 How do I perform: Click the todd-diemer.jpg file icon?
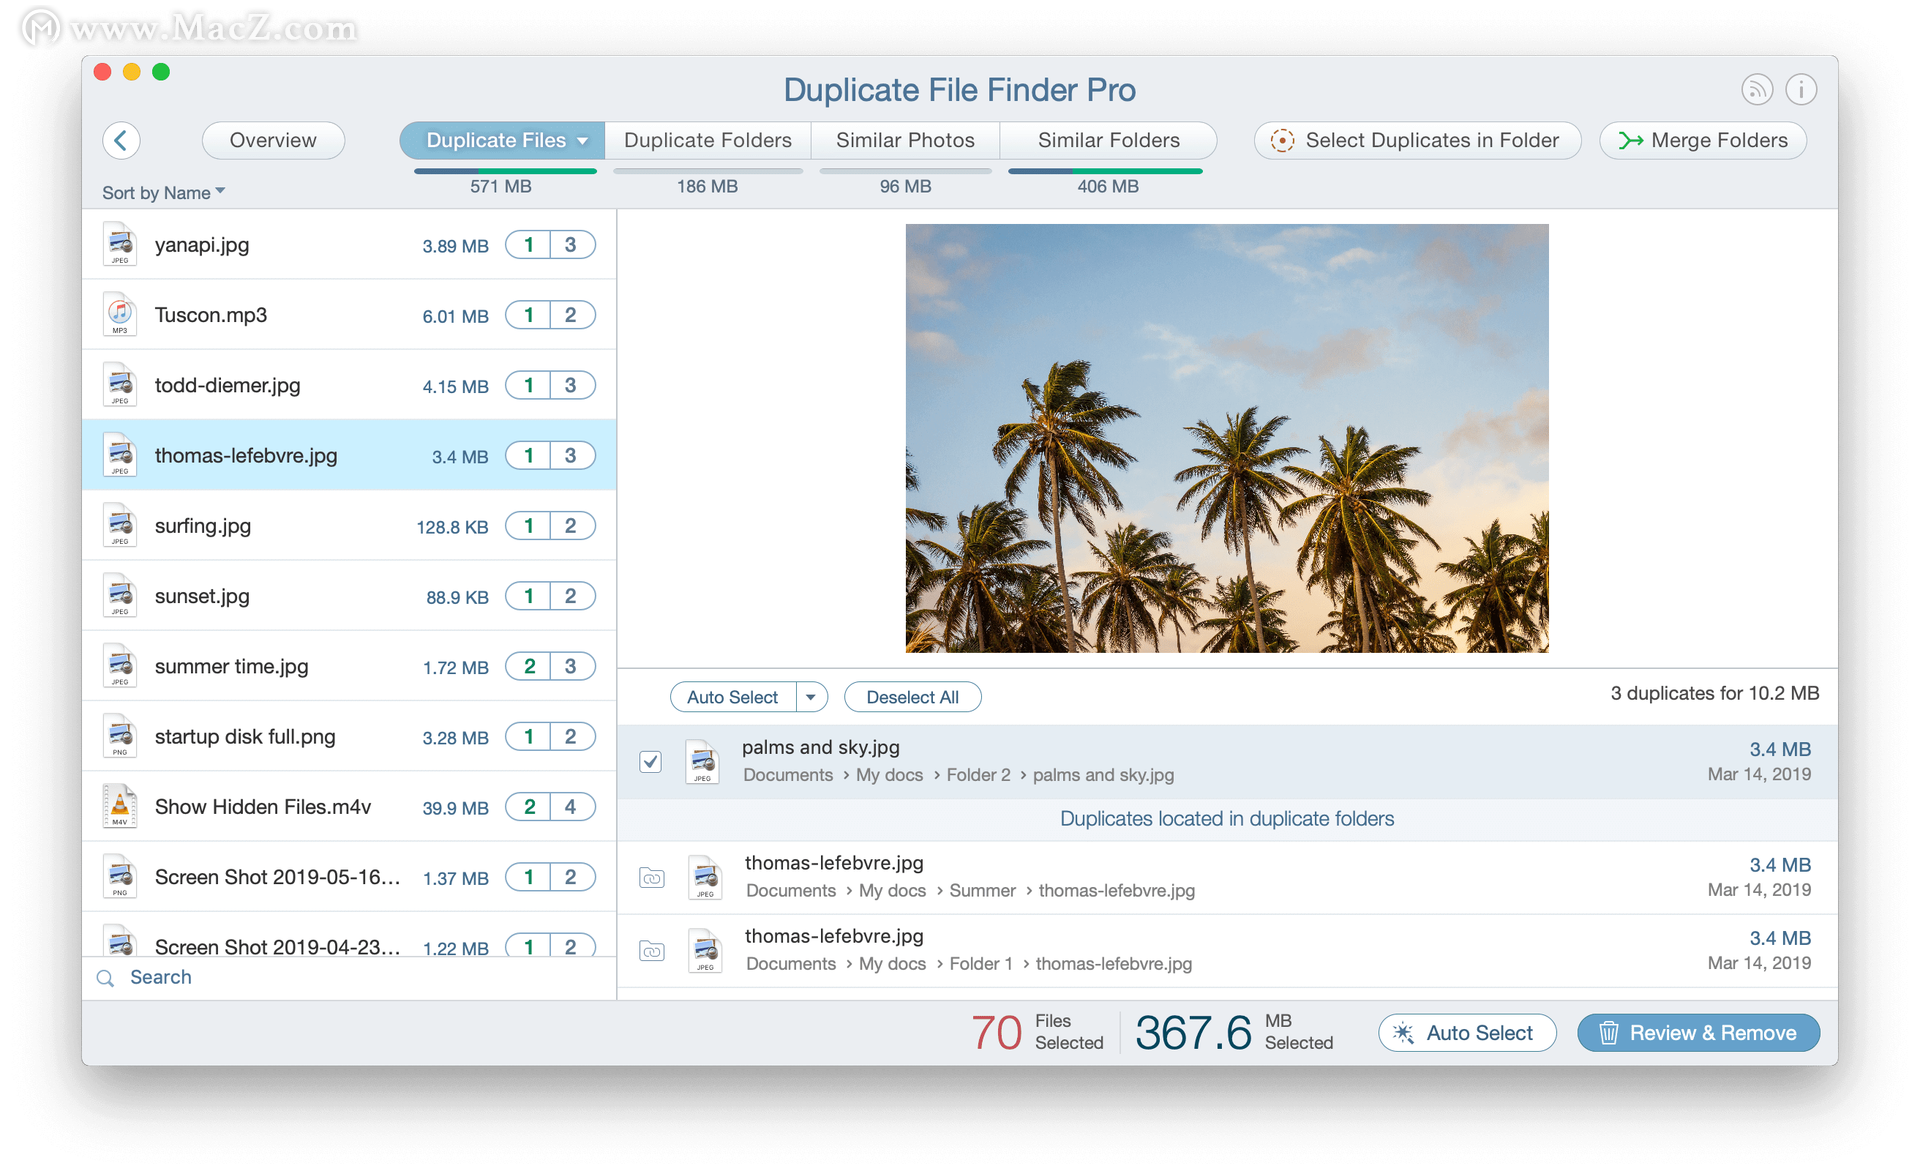(x=120, y=385)
